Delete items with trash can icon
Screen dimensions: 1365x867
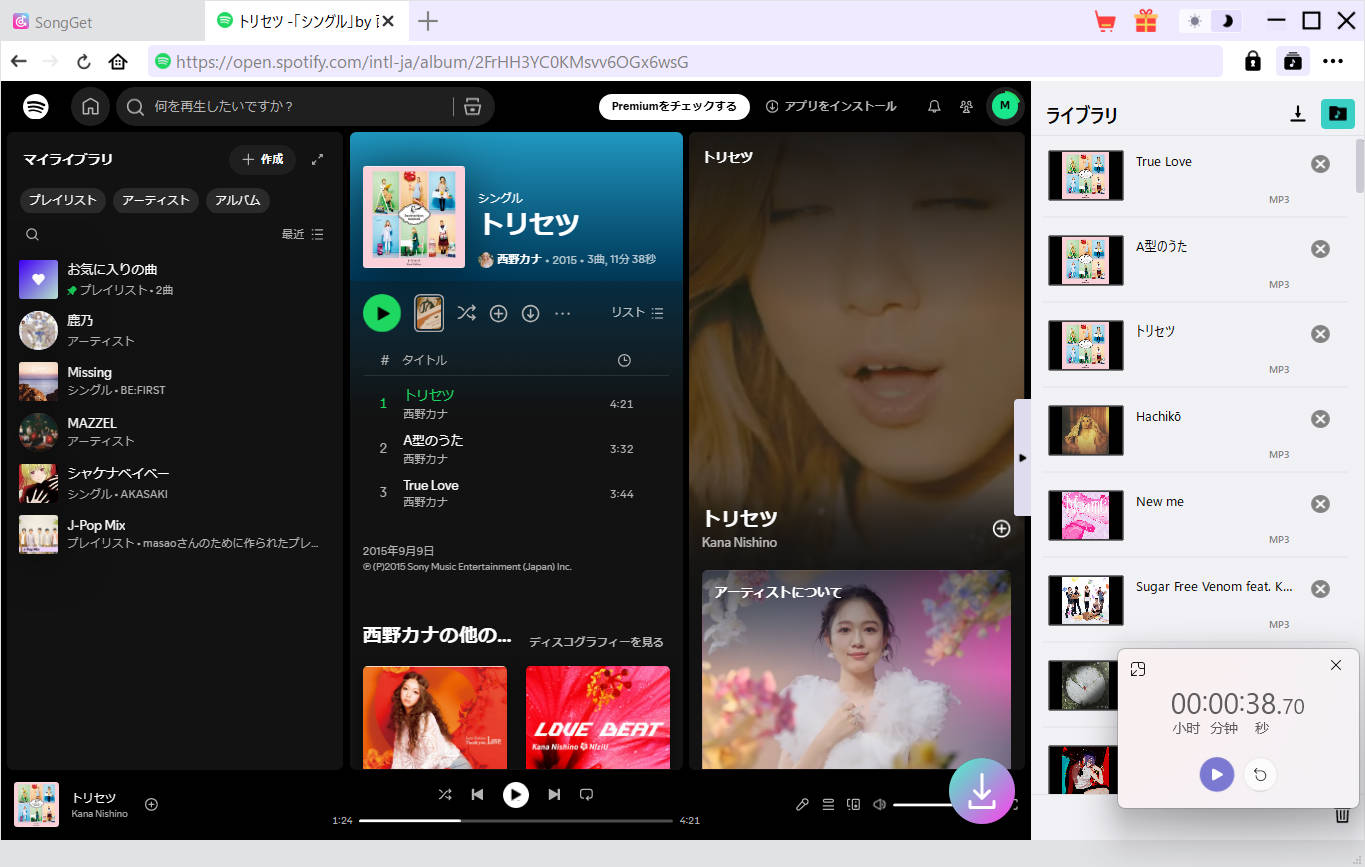tap(1343, 815)
